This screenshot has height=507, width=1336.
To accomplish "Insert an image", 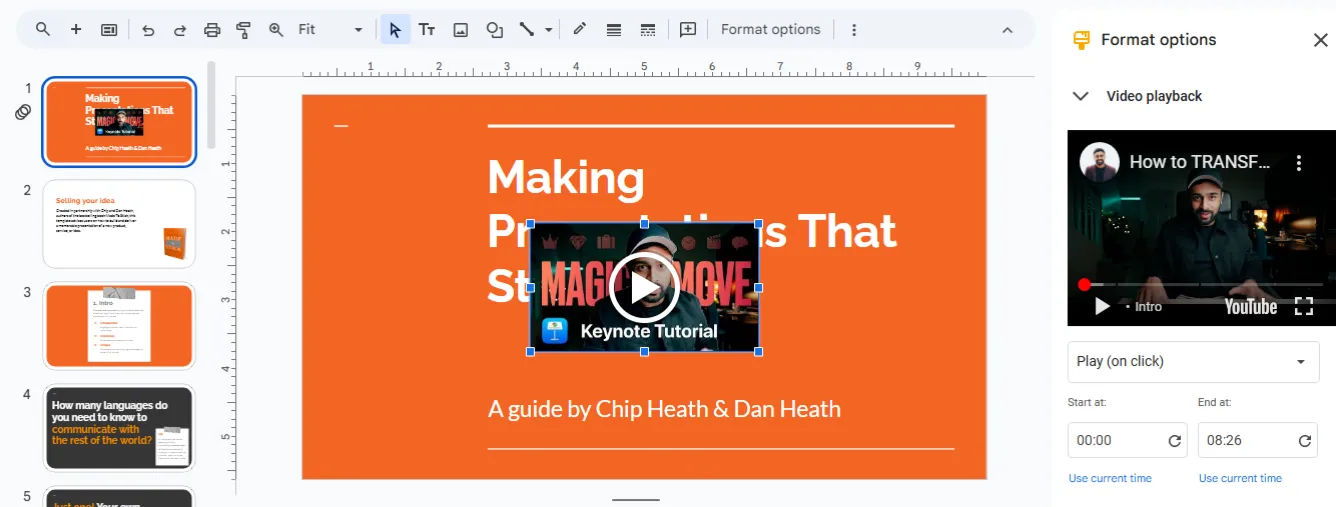I will click(461, 30).
